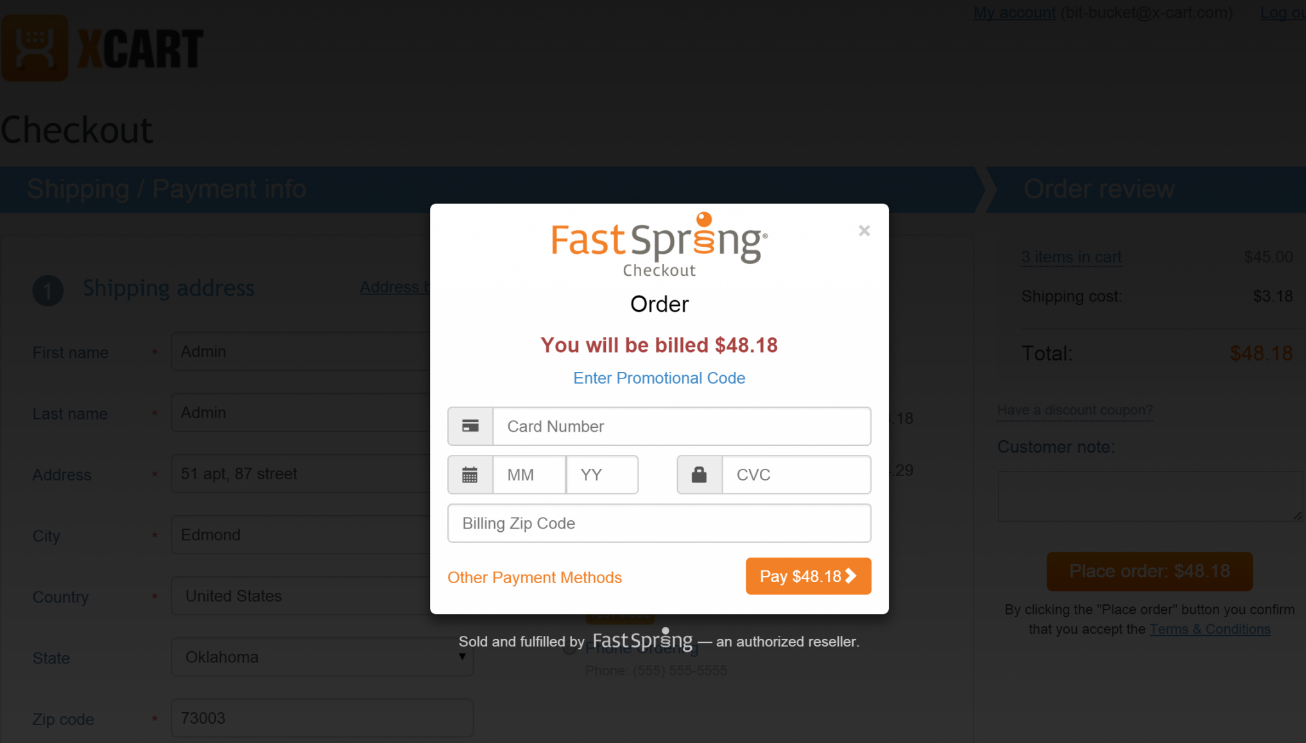This screenshot has height=743, width=1306.
Task: Click the Pay $48.18 button
Action: tap(808, 576)
